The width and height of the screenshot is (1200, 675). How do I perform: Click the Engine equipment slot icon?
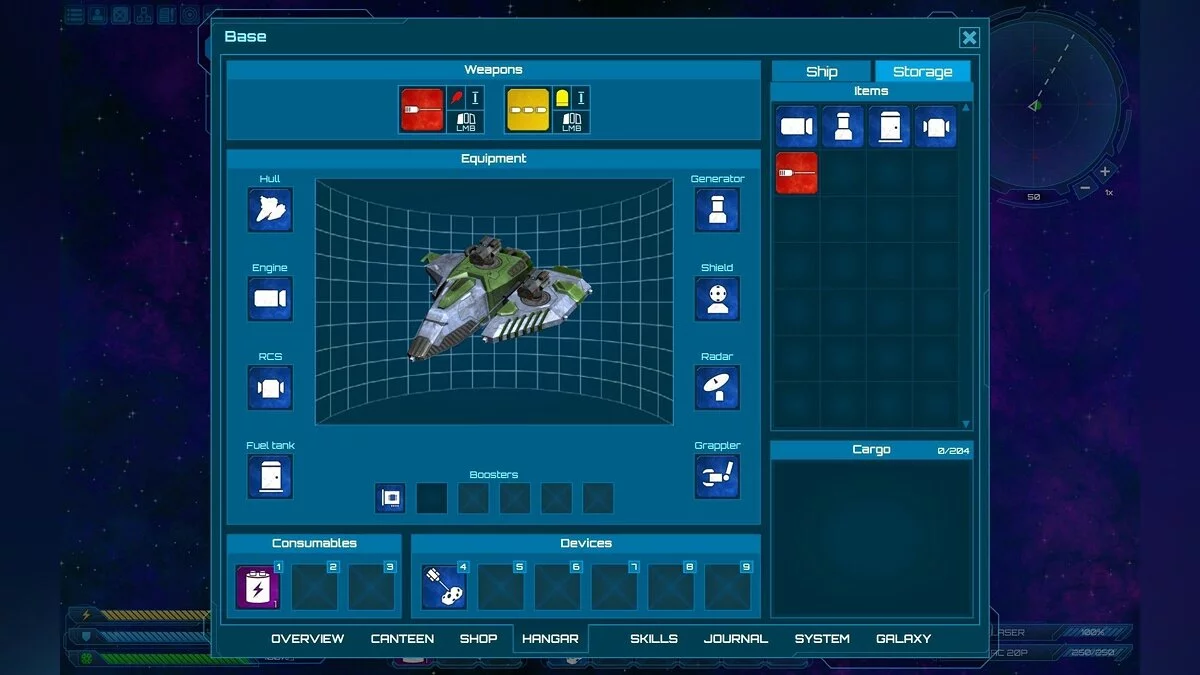click(270, 299)
